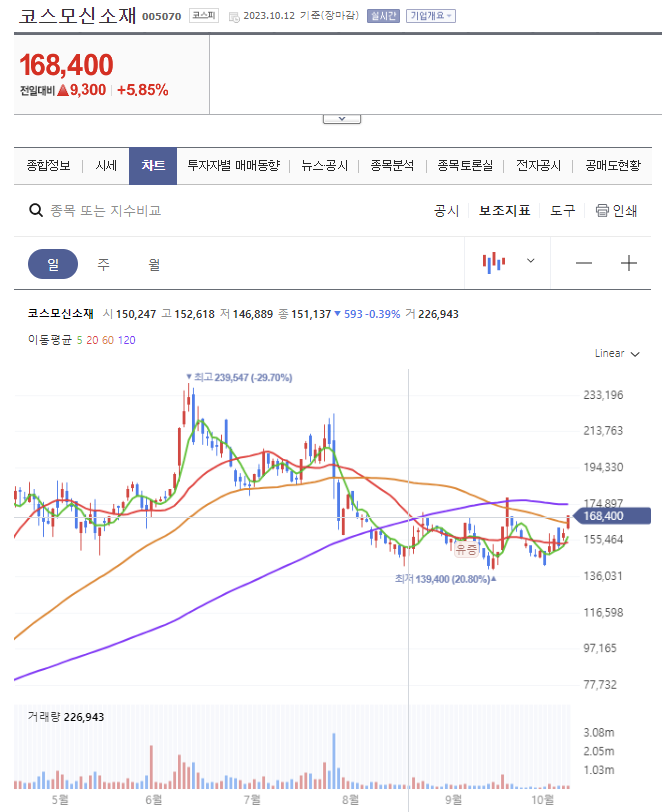Click the stock code 005070

coord(162,17)
